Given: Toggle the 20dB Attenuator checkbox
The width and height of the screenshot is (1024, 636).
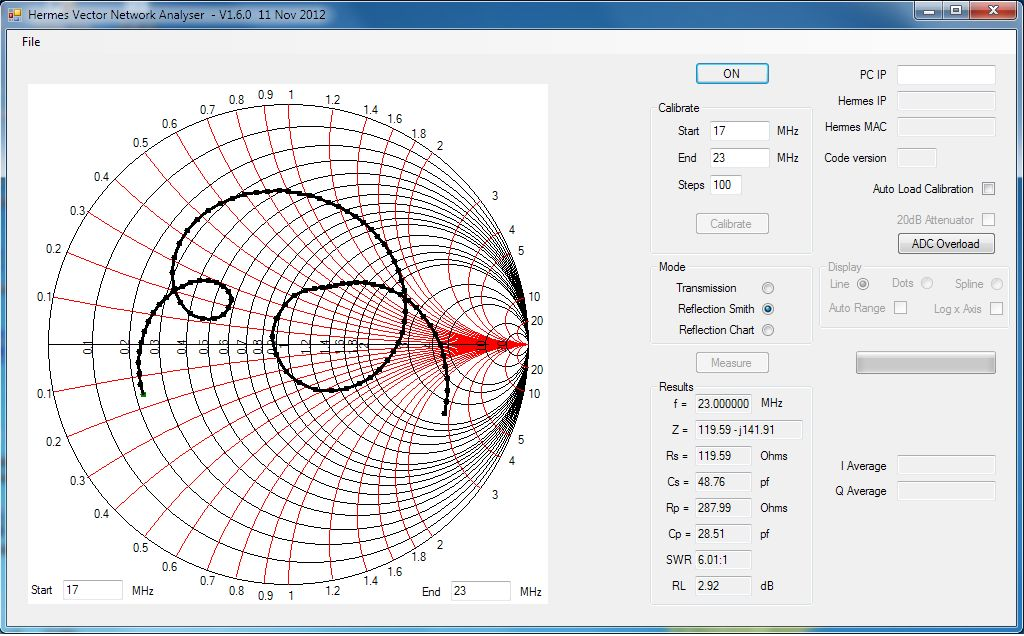Looking at the screenshot, I should pyautogui.click(x=986, y=220).
